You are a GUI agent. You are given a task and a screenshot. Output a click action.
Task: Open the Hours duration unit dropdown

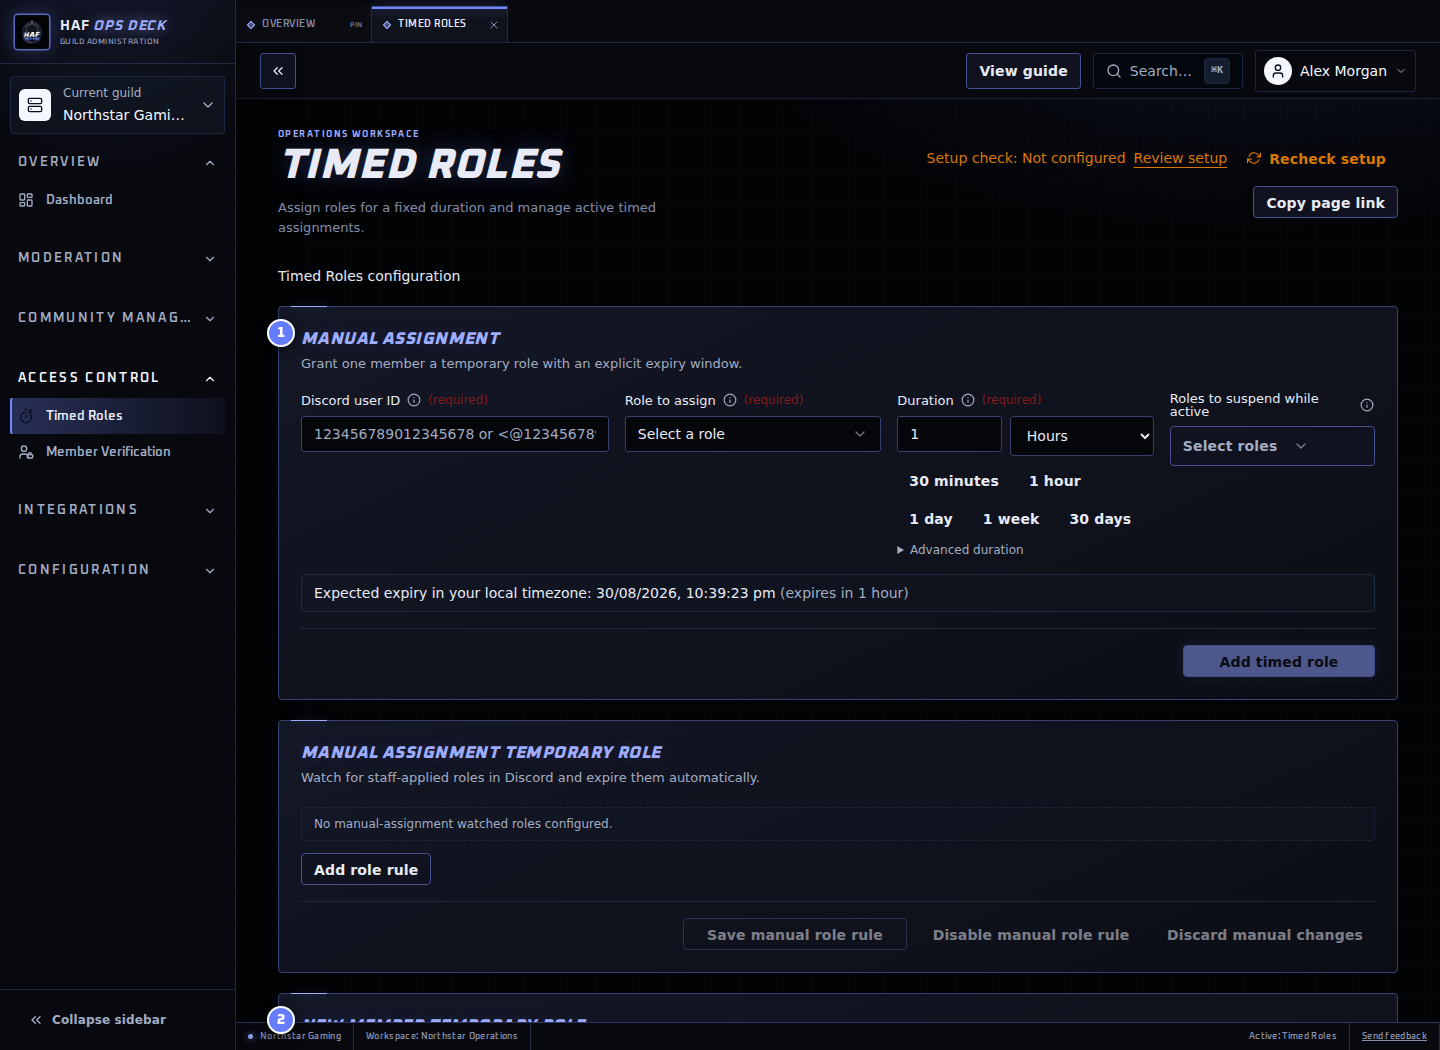click(1082, 436)
